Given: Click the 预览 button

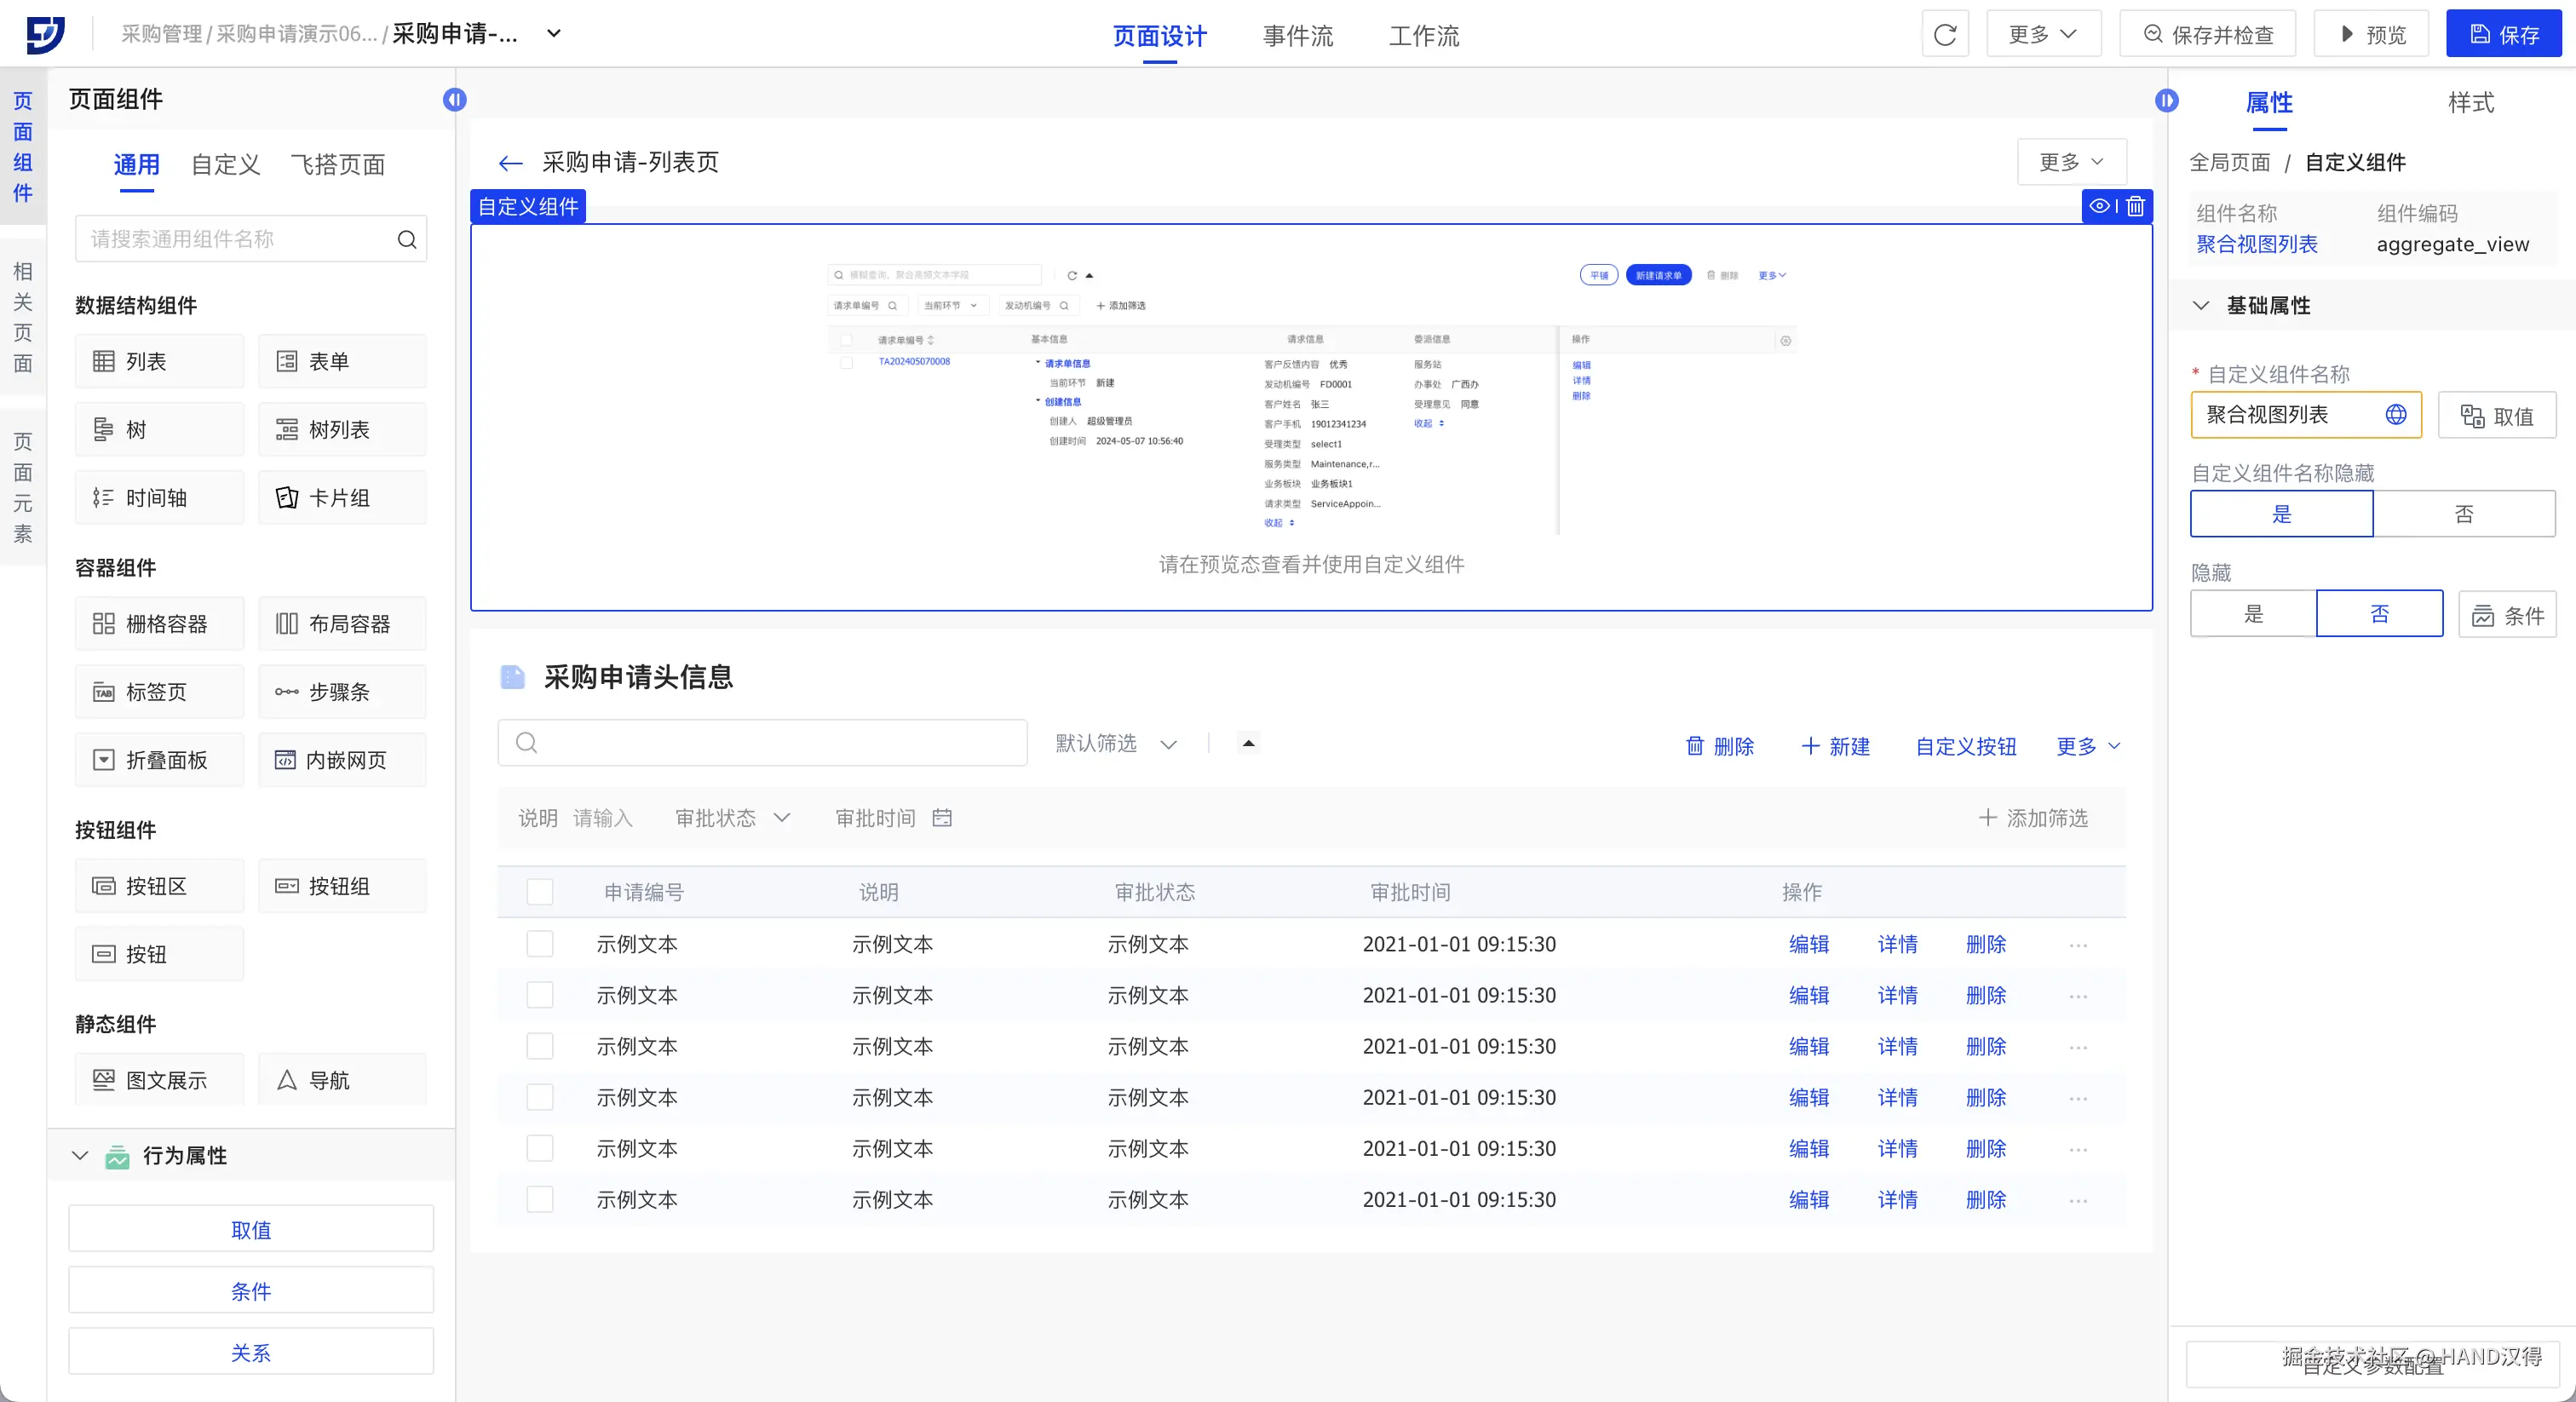Looking at the screenshot, I should (2371, 35).
